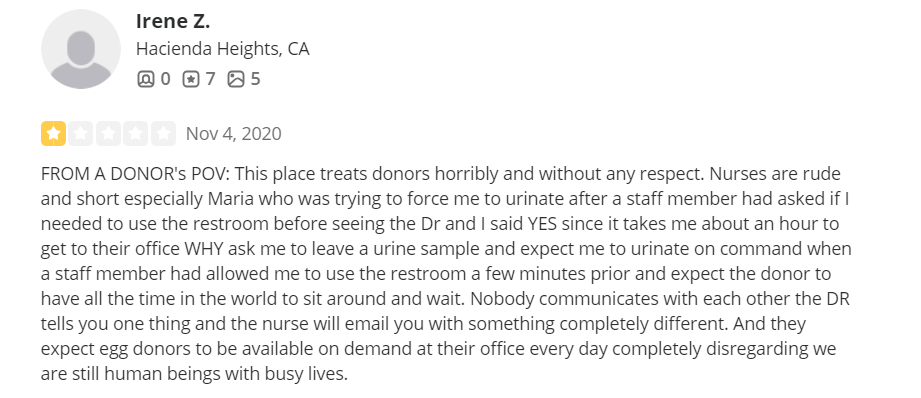
Task: Click the empty fifth rating star
Action: (x=163, y=133)
